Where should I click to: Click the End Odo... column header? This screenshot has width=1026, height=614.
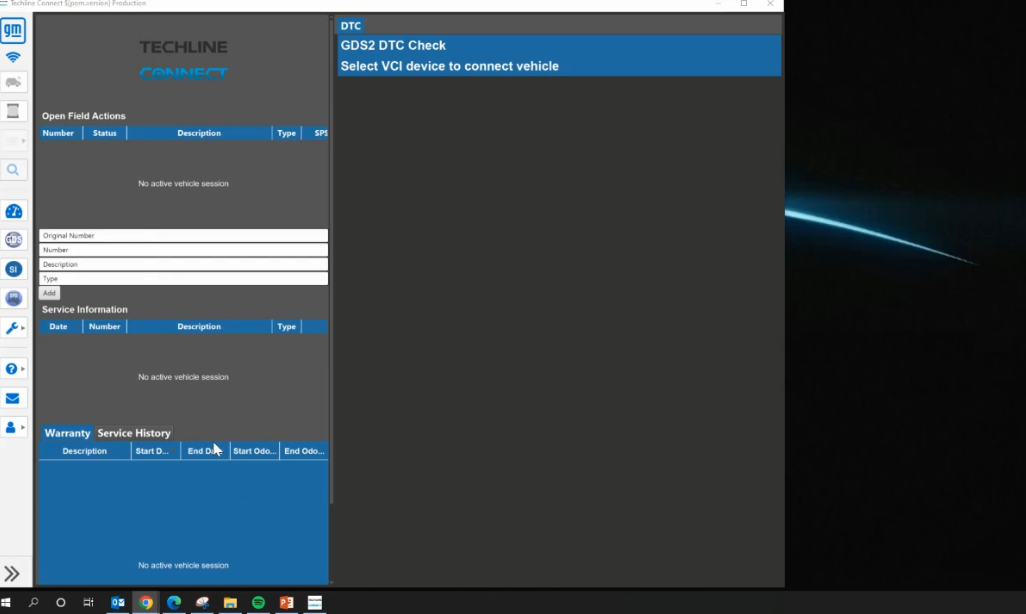pyautogui.click(x=304, y=451)
